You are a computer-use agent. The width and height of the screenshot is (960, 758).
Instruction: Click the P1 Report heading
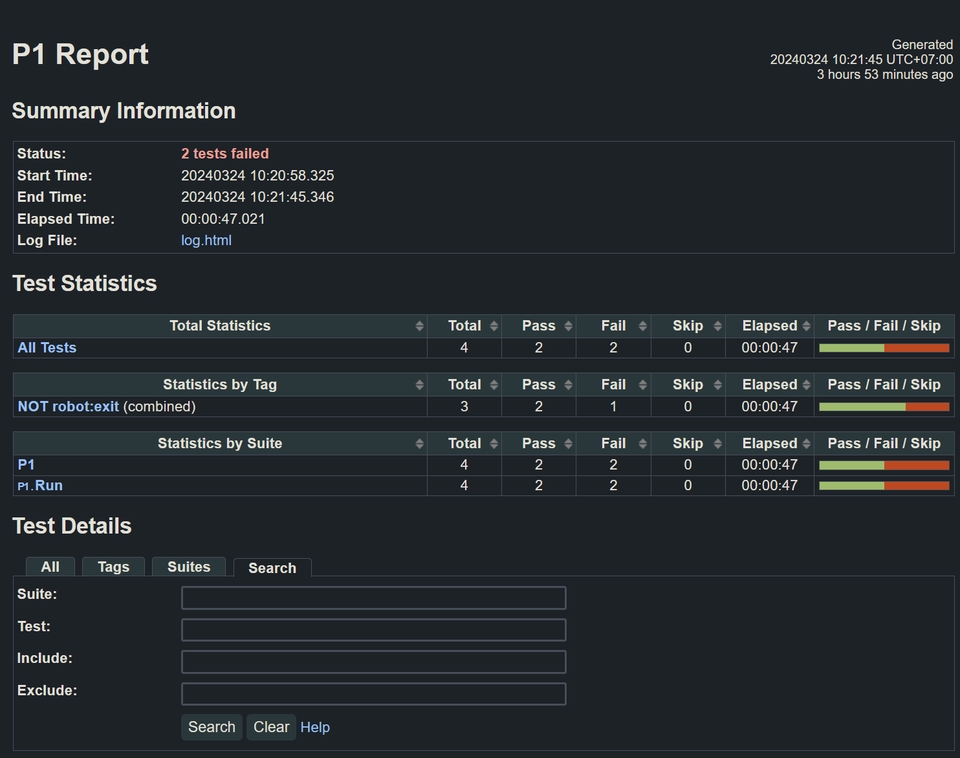pos(80,54)
